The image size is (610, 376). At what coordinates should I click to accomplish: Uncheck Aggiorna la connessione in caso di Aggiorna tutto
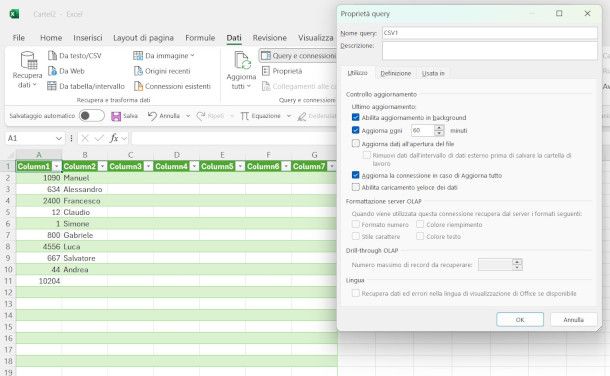(x=356, y=175)
